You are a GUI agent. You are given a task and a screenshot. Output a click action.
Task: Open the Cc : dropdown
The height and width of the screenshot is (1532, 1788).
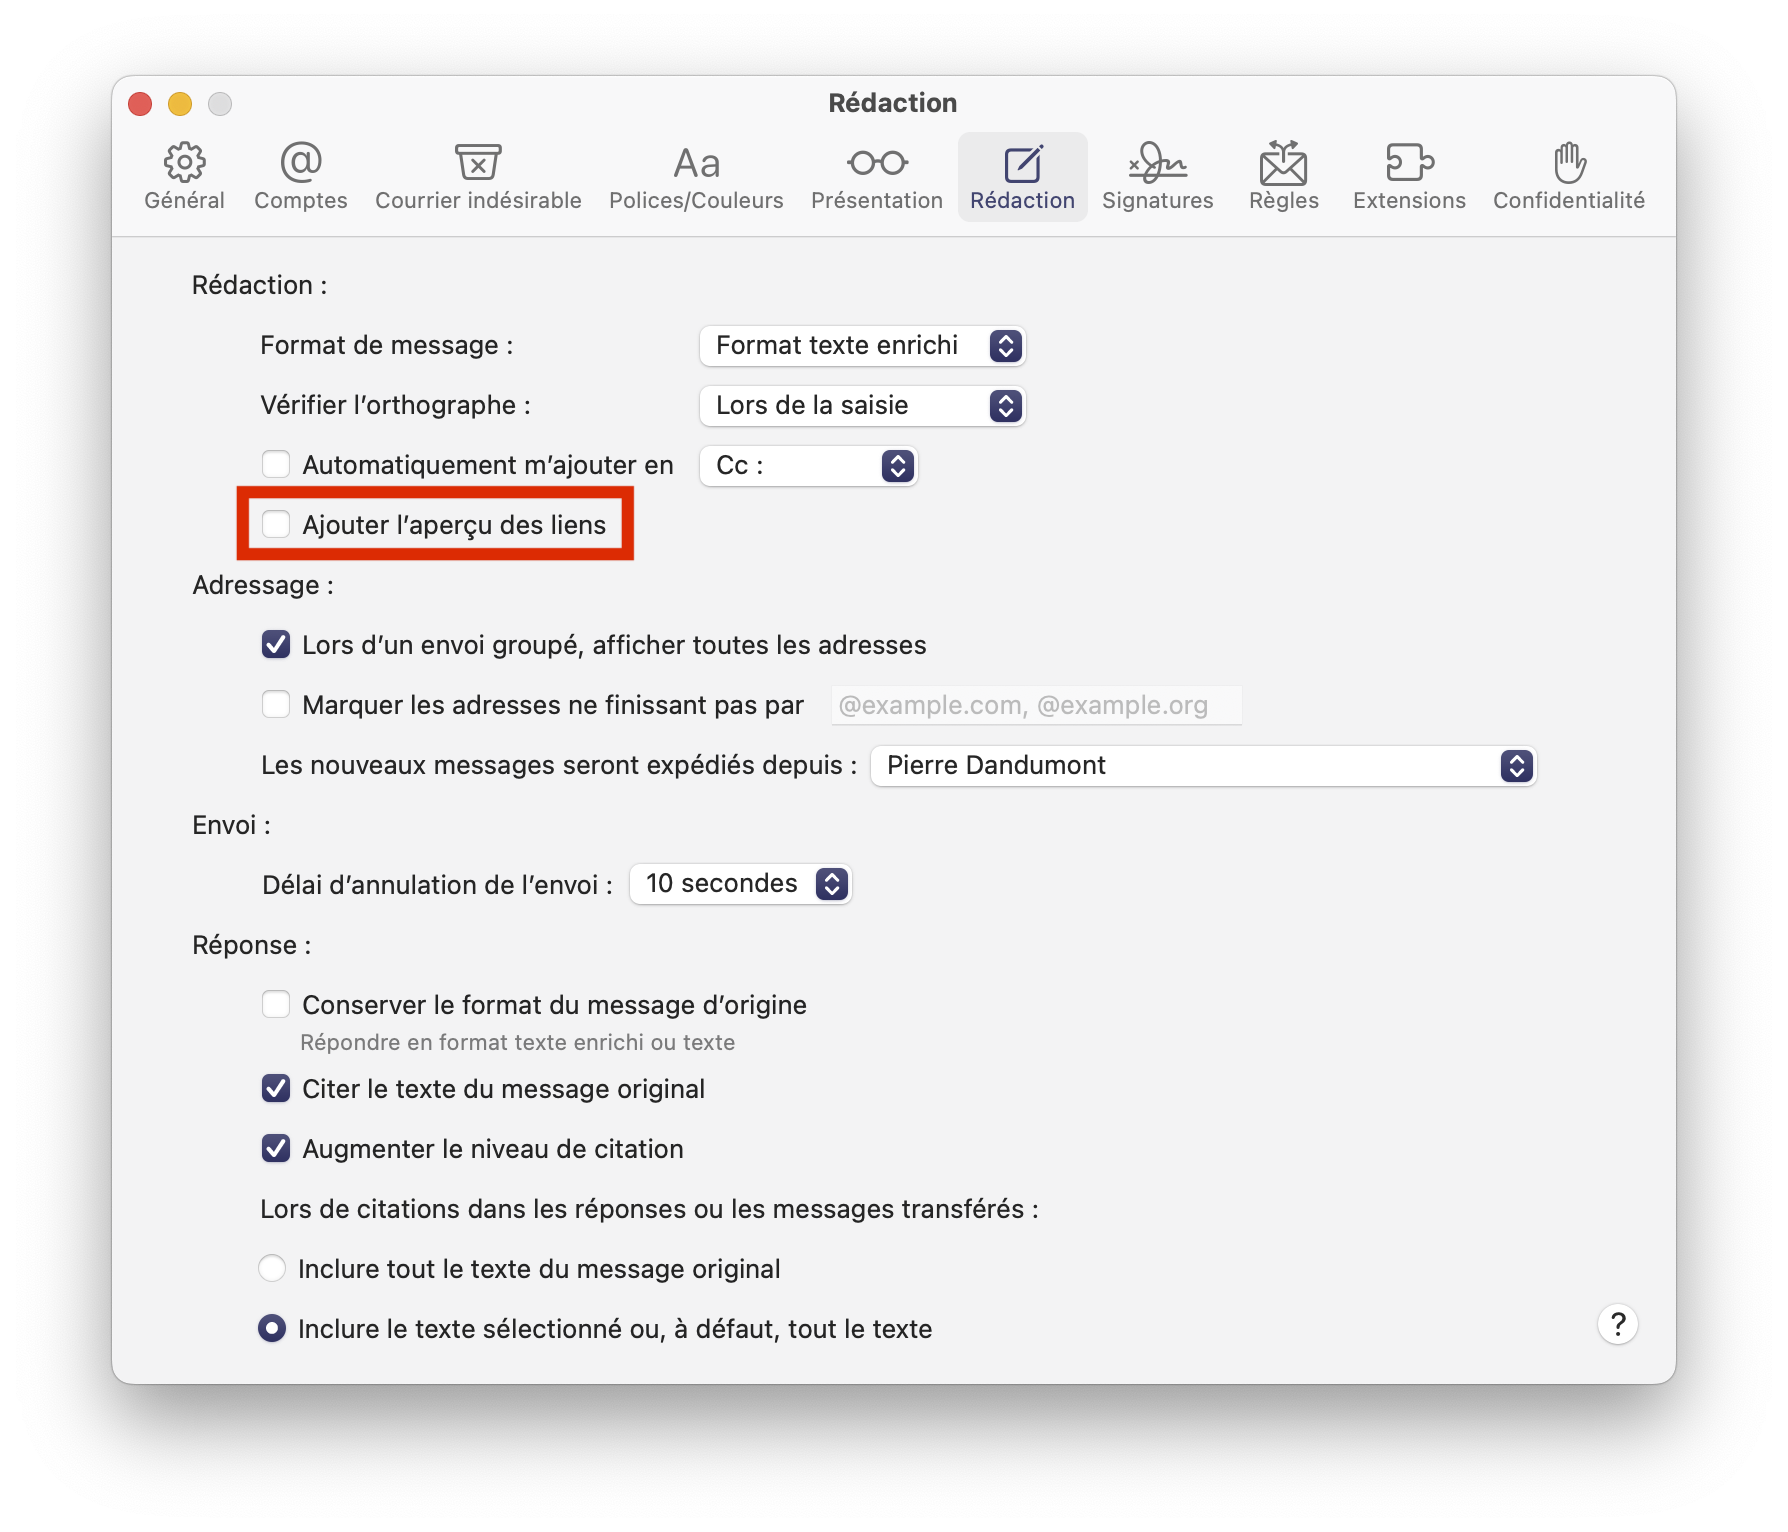808,466
